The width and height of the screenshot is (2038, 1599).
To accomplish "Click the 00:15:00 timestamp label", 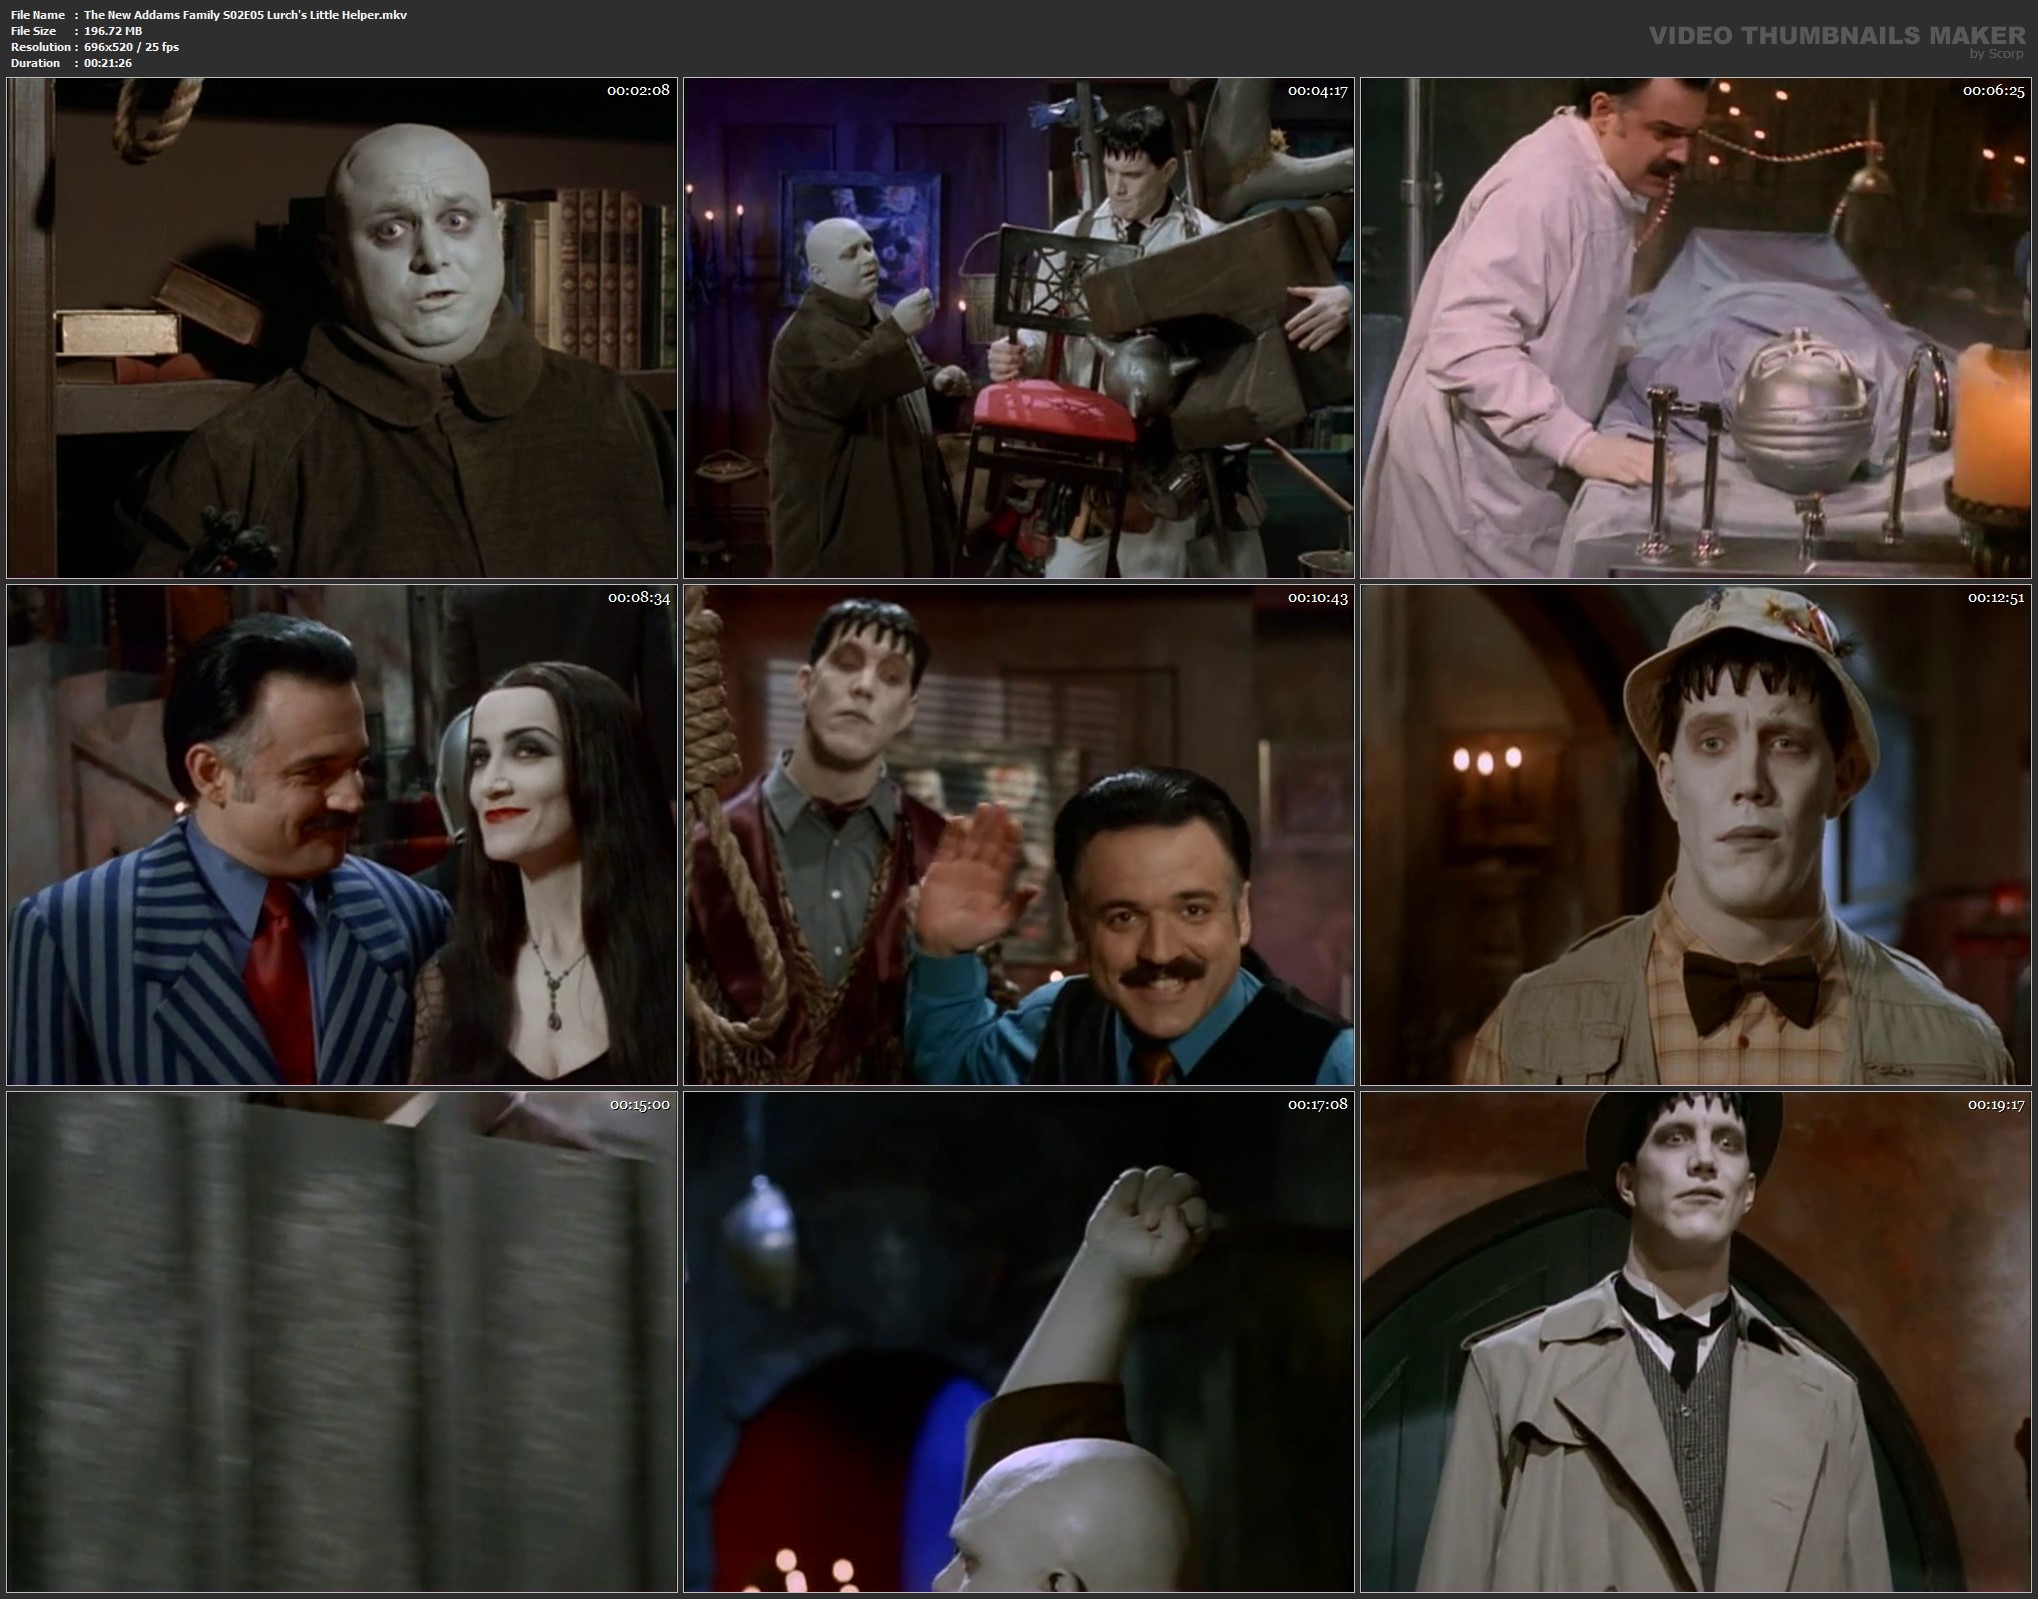I will pyautogui.click(x=639, y=1105).
